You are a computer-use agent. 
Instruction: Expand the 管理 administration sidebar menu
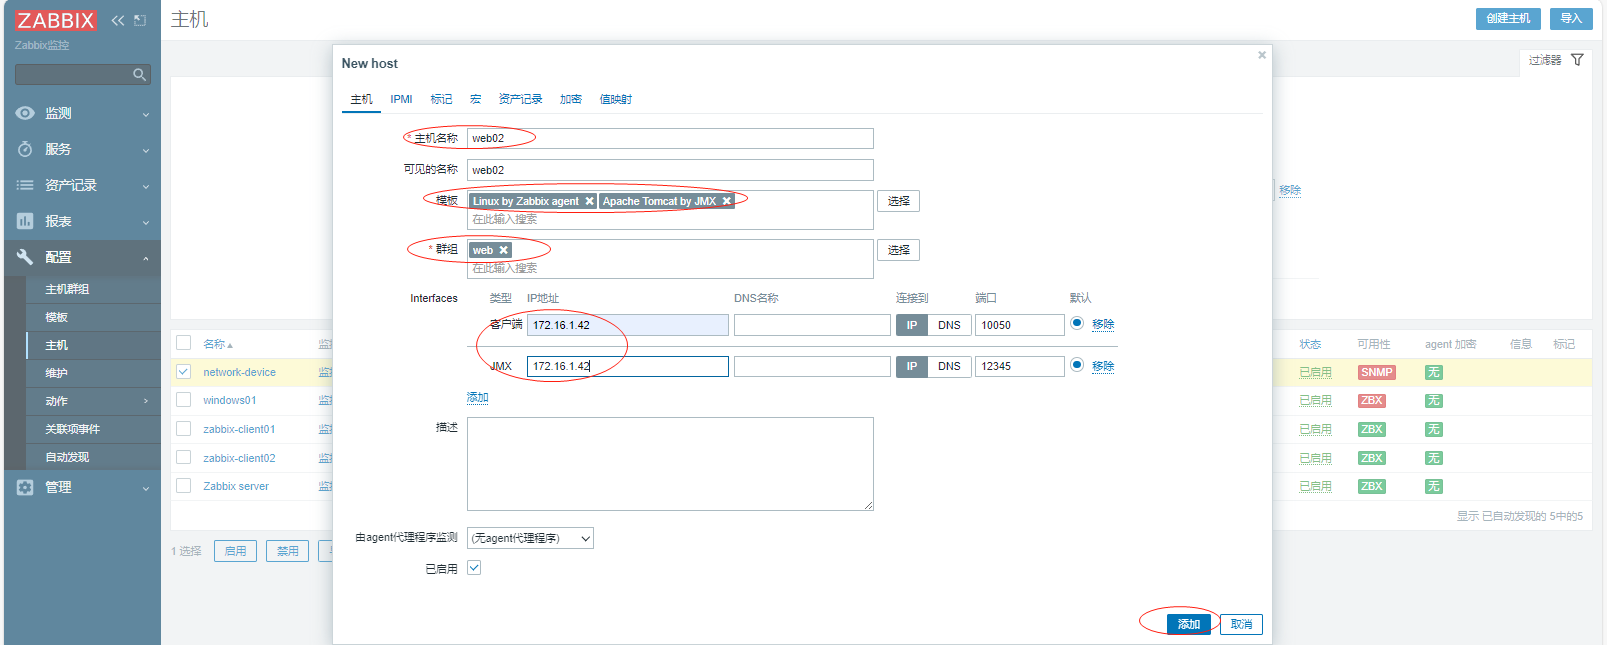82,487
